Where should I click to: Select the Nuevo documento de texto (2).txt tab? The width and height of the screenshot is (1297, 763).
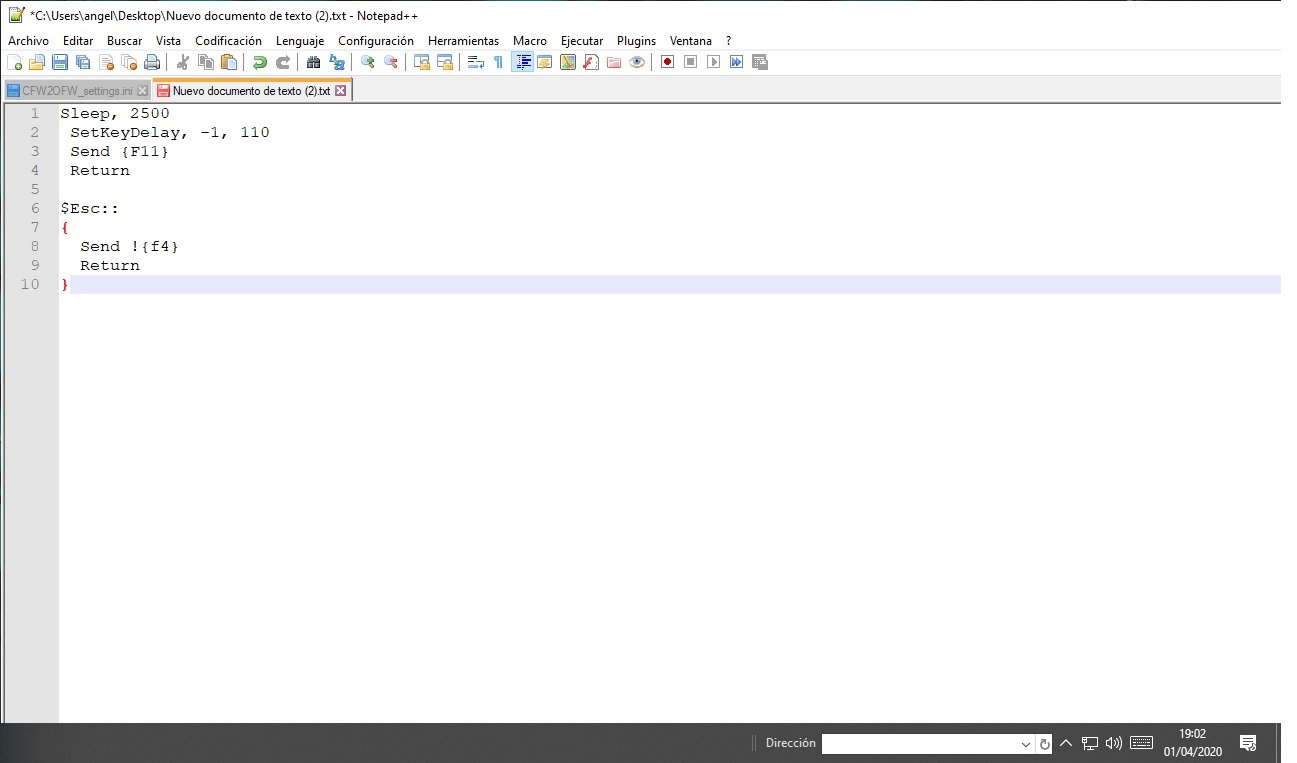(251, 90)
